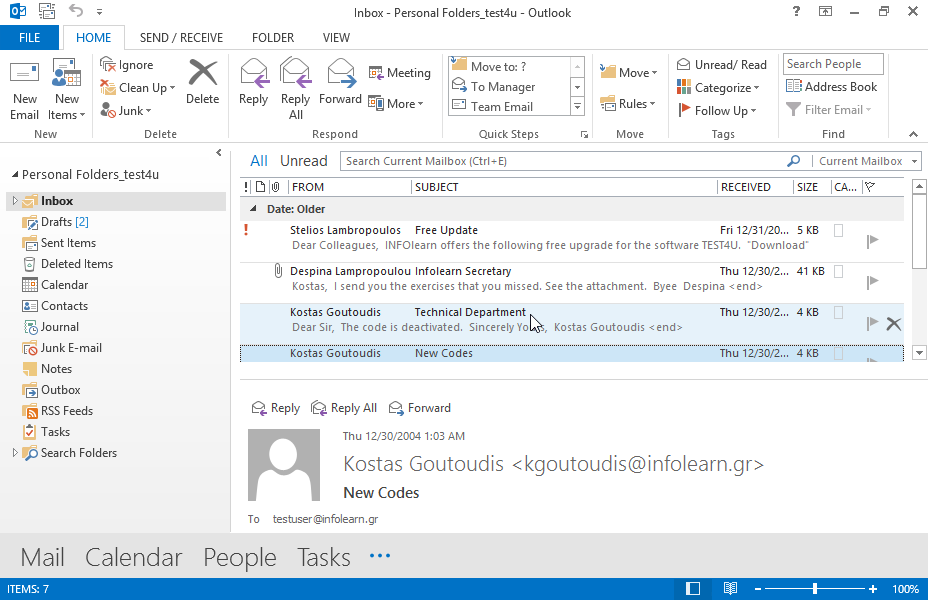Viewport: 928px width, 600px height.
Task: Expand the Inbox folder
Action: (15, 201)
